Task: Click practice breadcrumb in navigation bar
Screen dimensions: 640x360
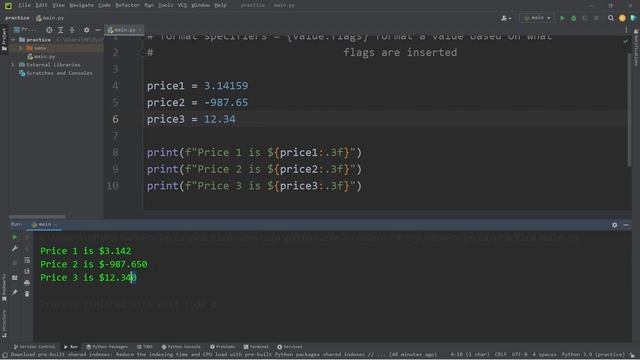Action: point(17,18)
